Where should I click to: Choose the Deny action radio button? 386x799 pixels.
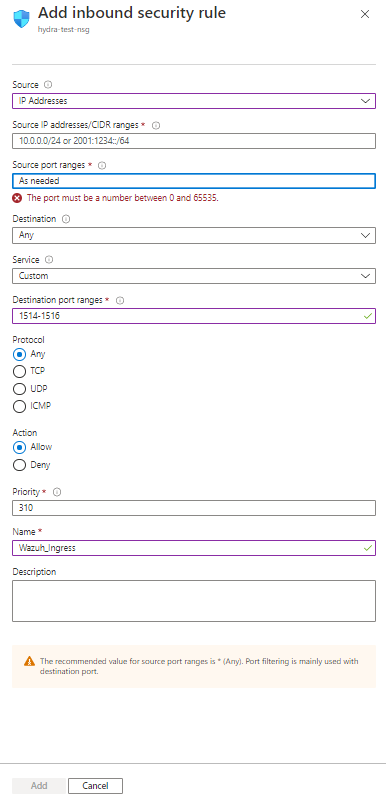coord(19,465)
